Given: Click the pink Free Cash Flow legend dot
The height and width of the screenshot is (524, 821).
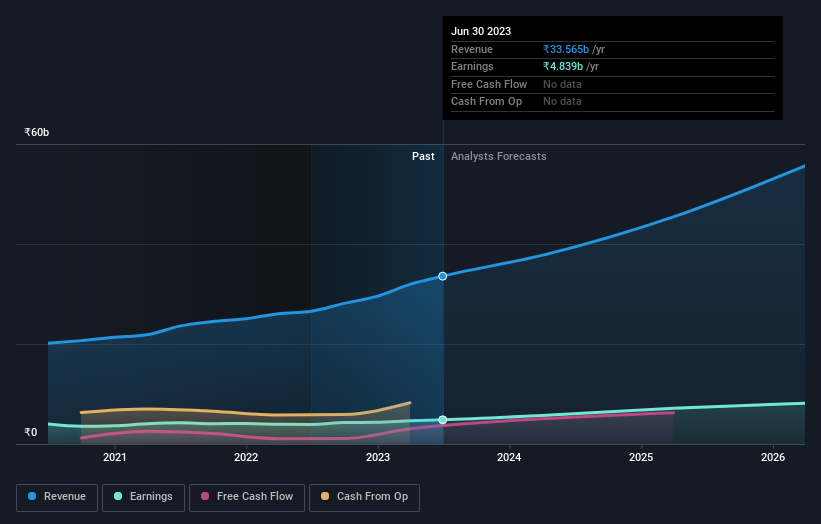Looking at the screenshot, I should [205, 496].
